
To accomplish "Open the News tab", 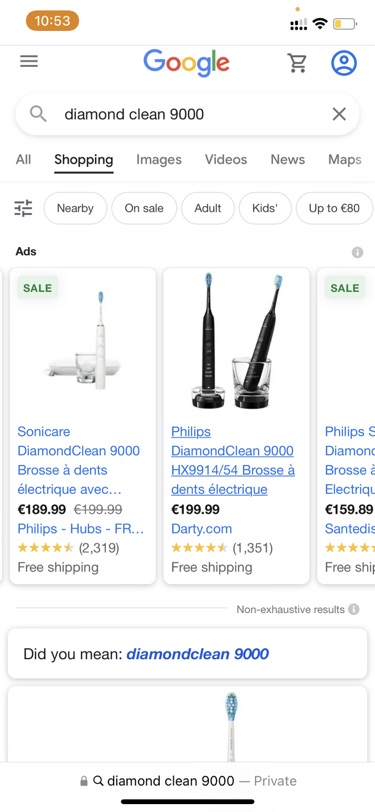I will pos(287,160).
